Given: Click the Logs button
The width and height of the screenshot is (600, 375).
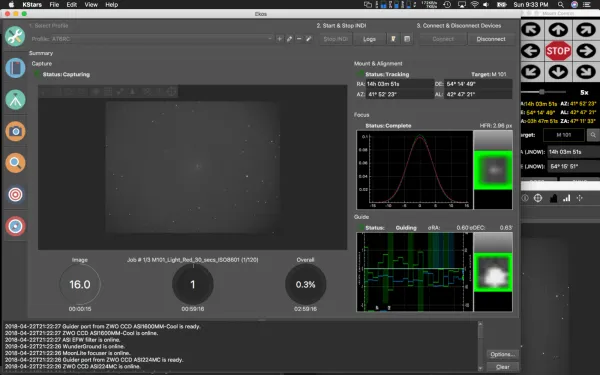Looking at the screenshot, I should point(369,39).
